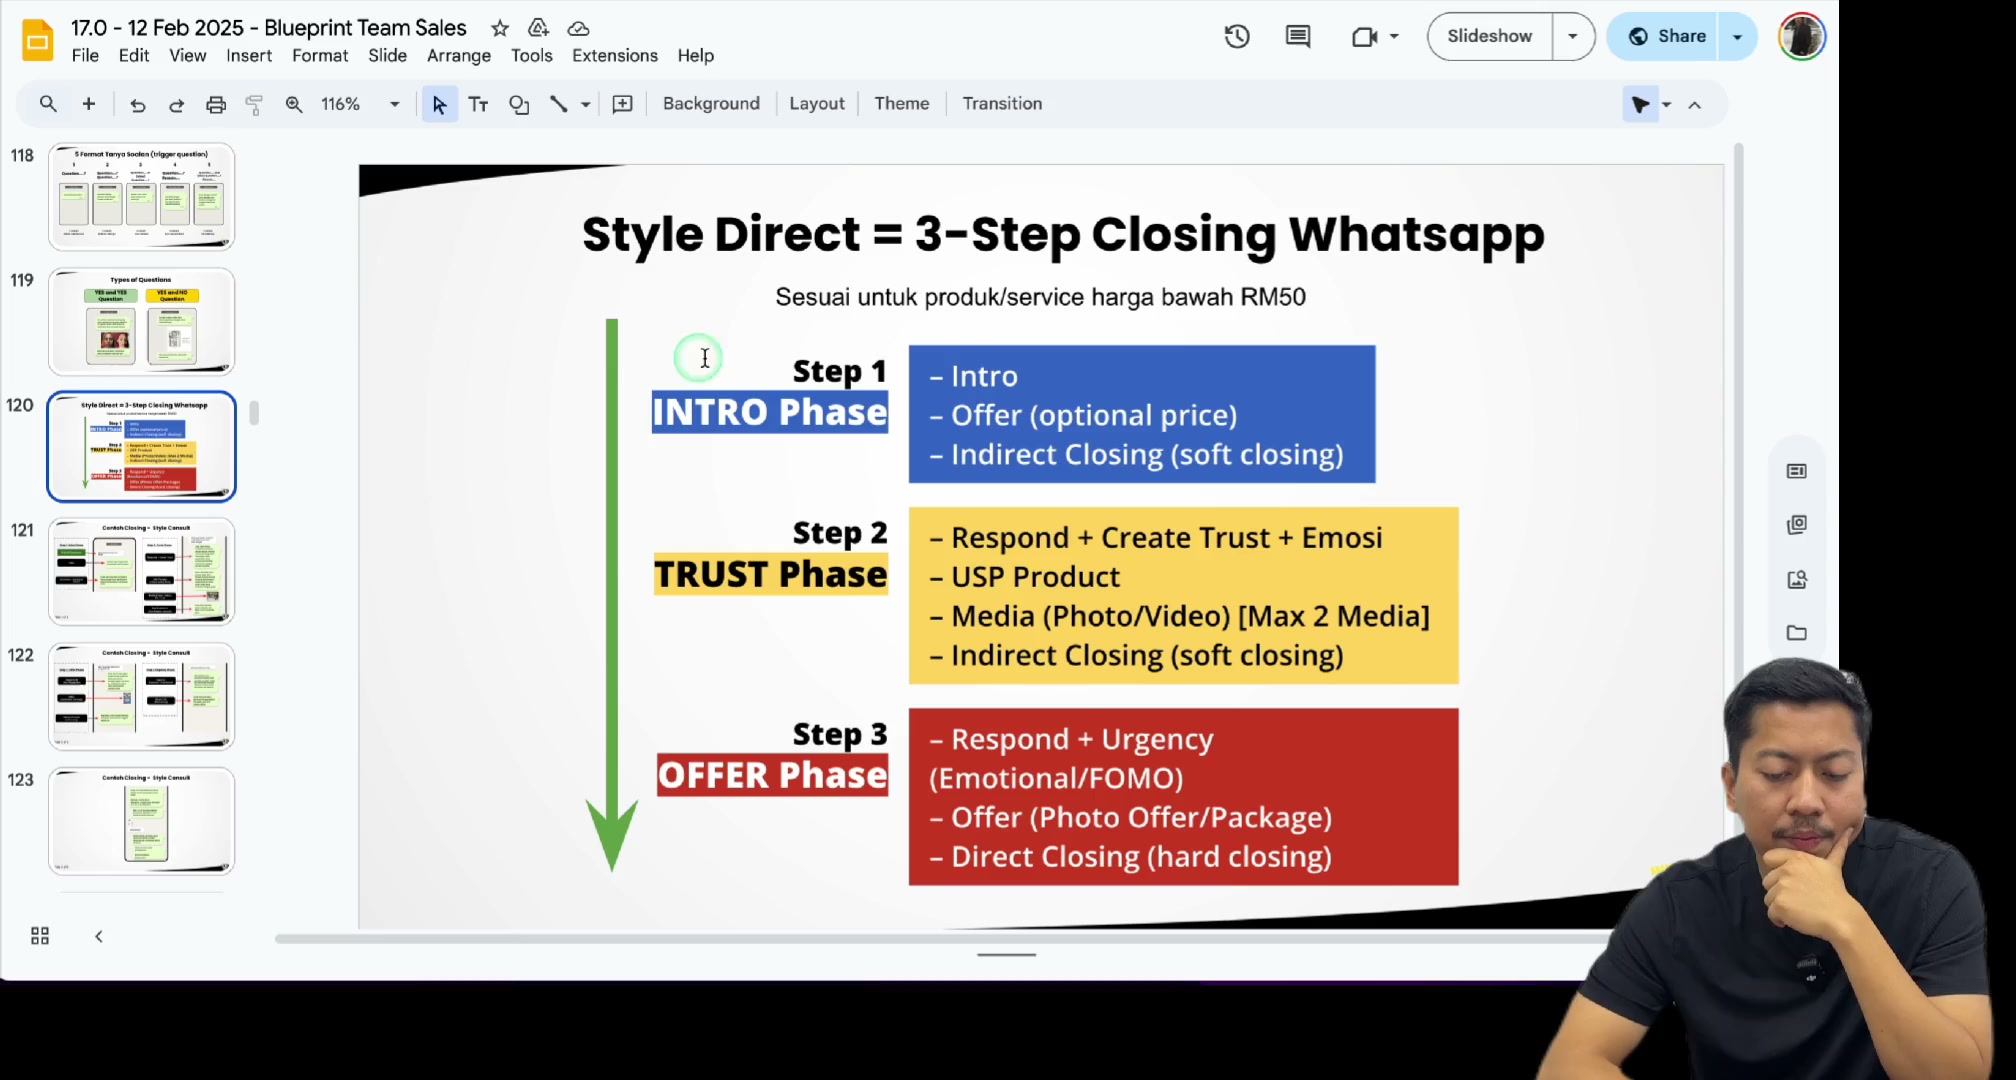Insert a comment from toolbar
This screenshot has width=2016, height=1080.
(622, 104)
